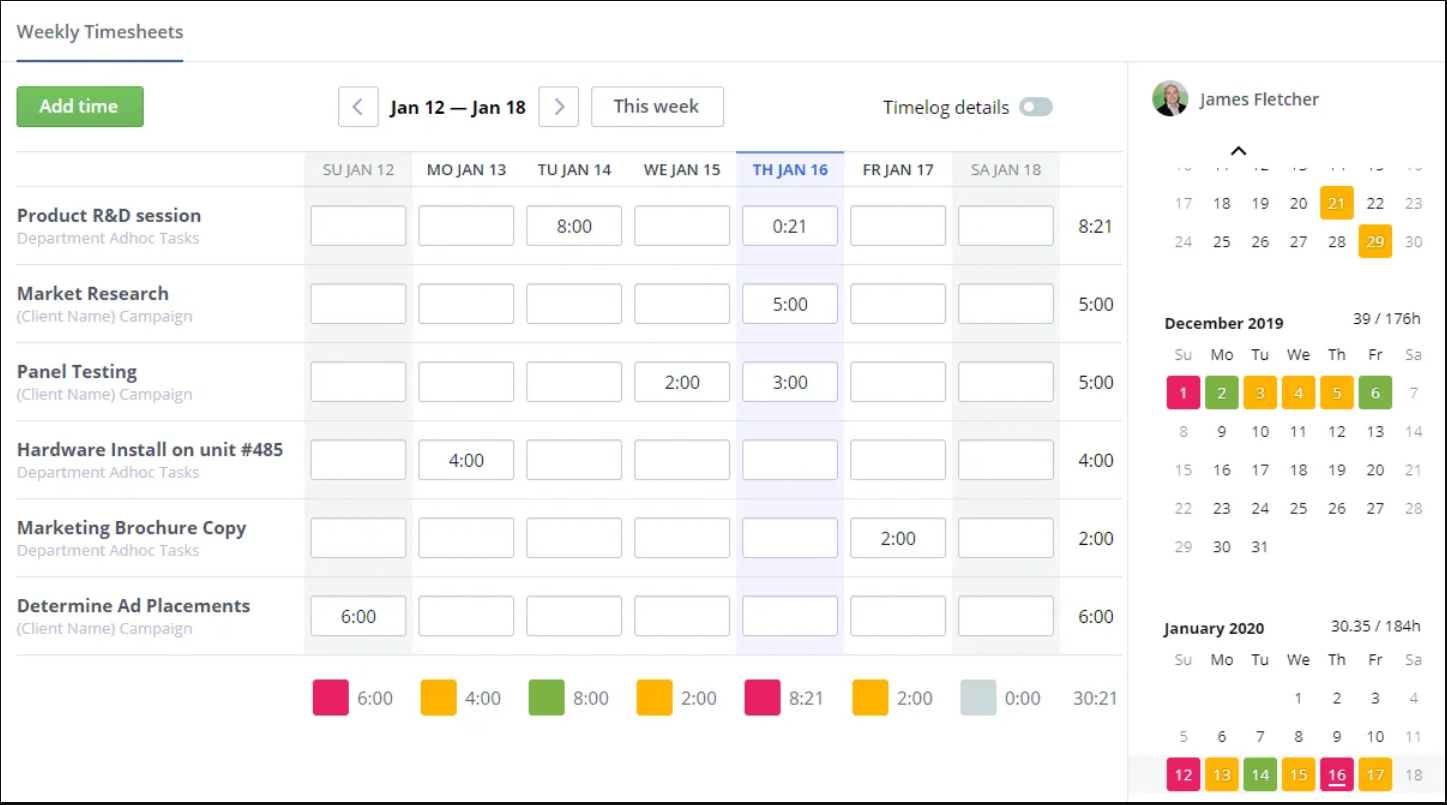The height and width of the screenshot is (805, 1447).
Task: Click the green Tuesday 8:00 total swatch
Action: click(x=547, y=698)
